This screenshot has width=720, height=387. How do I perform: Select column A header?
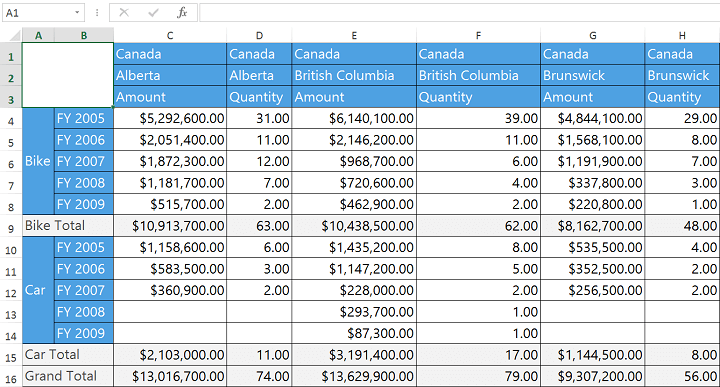click(x=38, y=35)
